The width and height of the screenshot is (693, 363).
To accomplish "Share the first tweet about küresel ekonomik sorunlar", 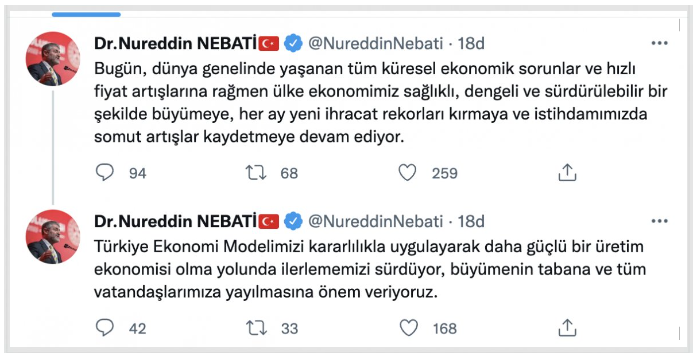I will (567, 172).
